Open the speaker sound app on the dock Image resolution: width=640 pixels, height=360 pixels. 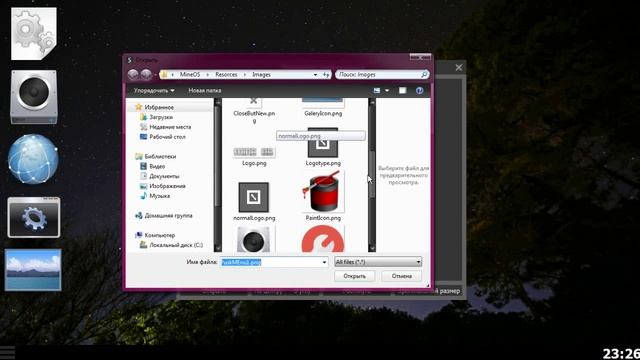pos(34,97)
